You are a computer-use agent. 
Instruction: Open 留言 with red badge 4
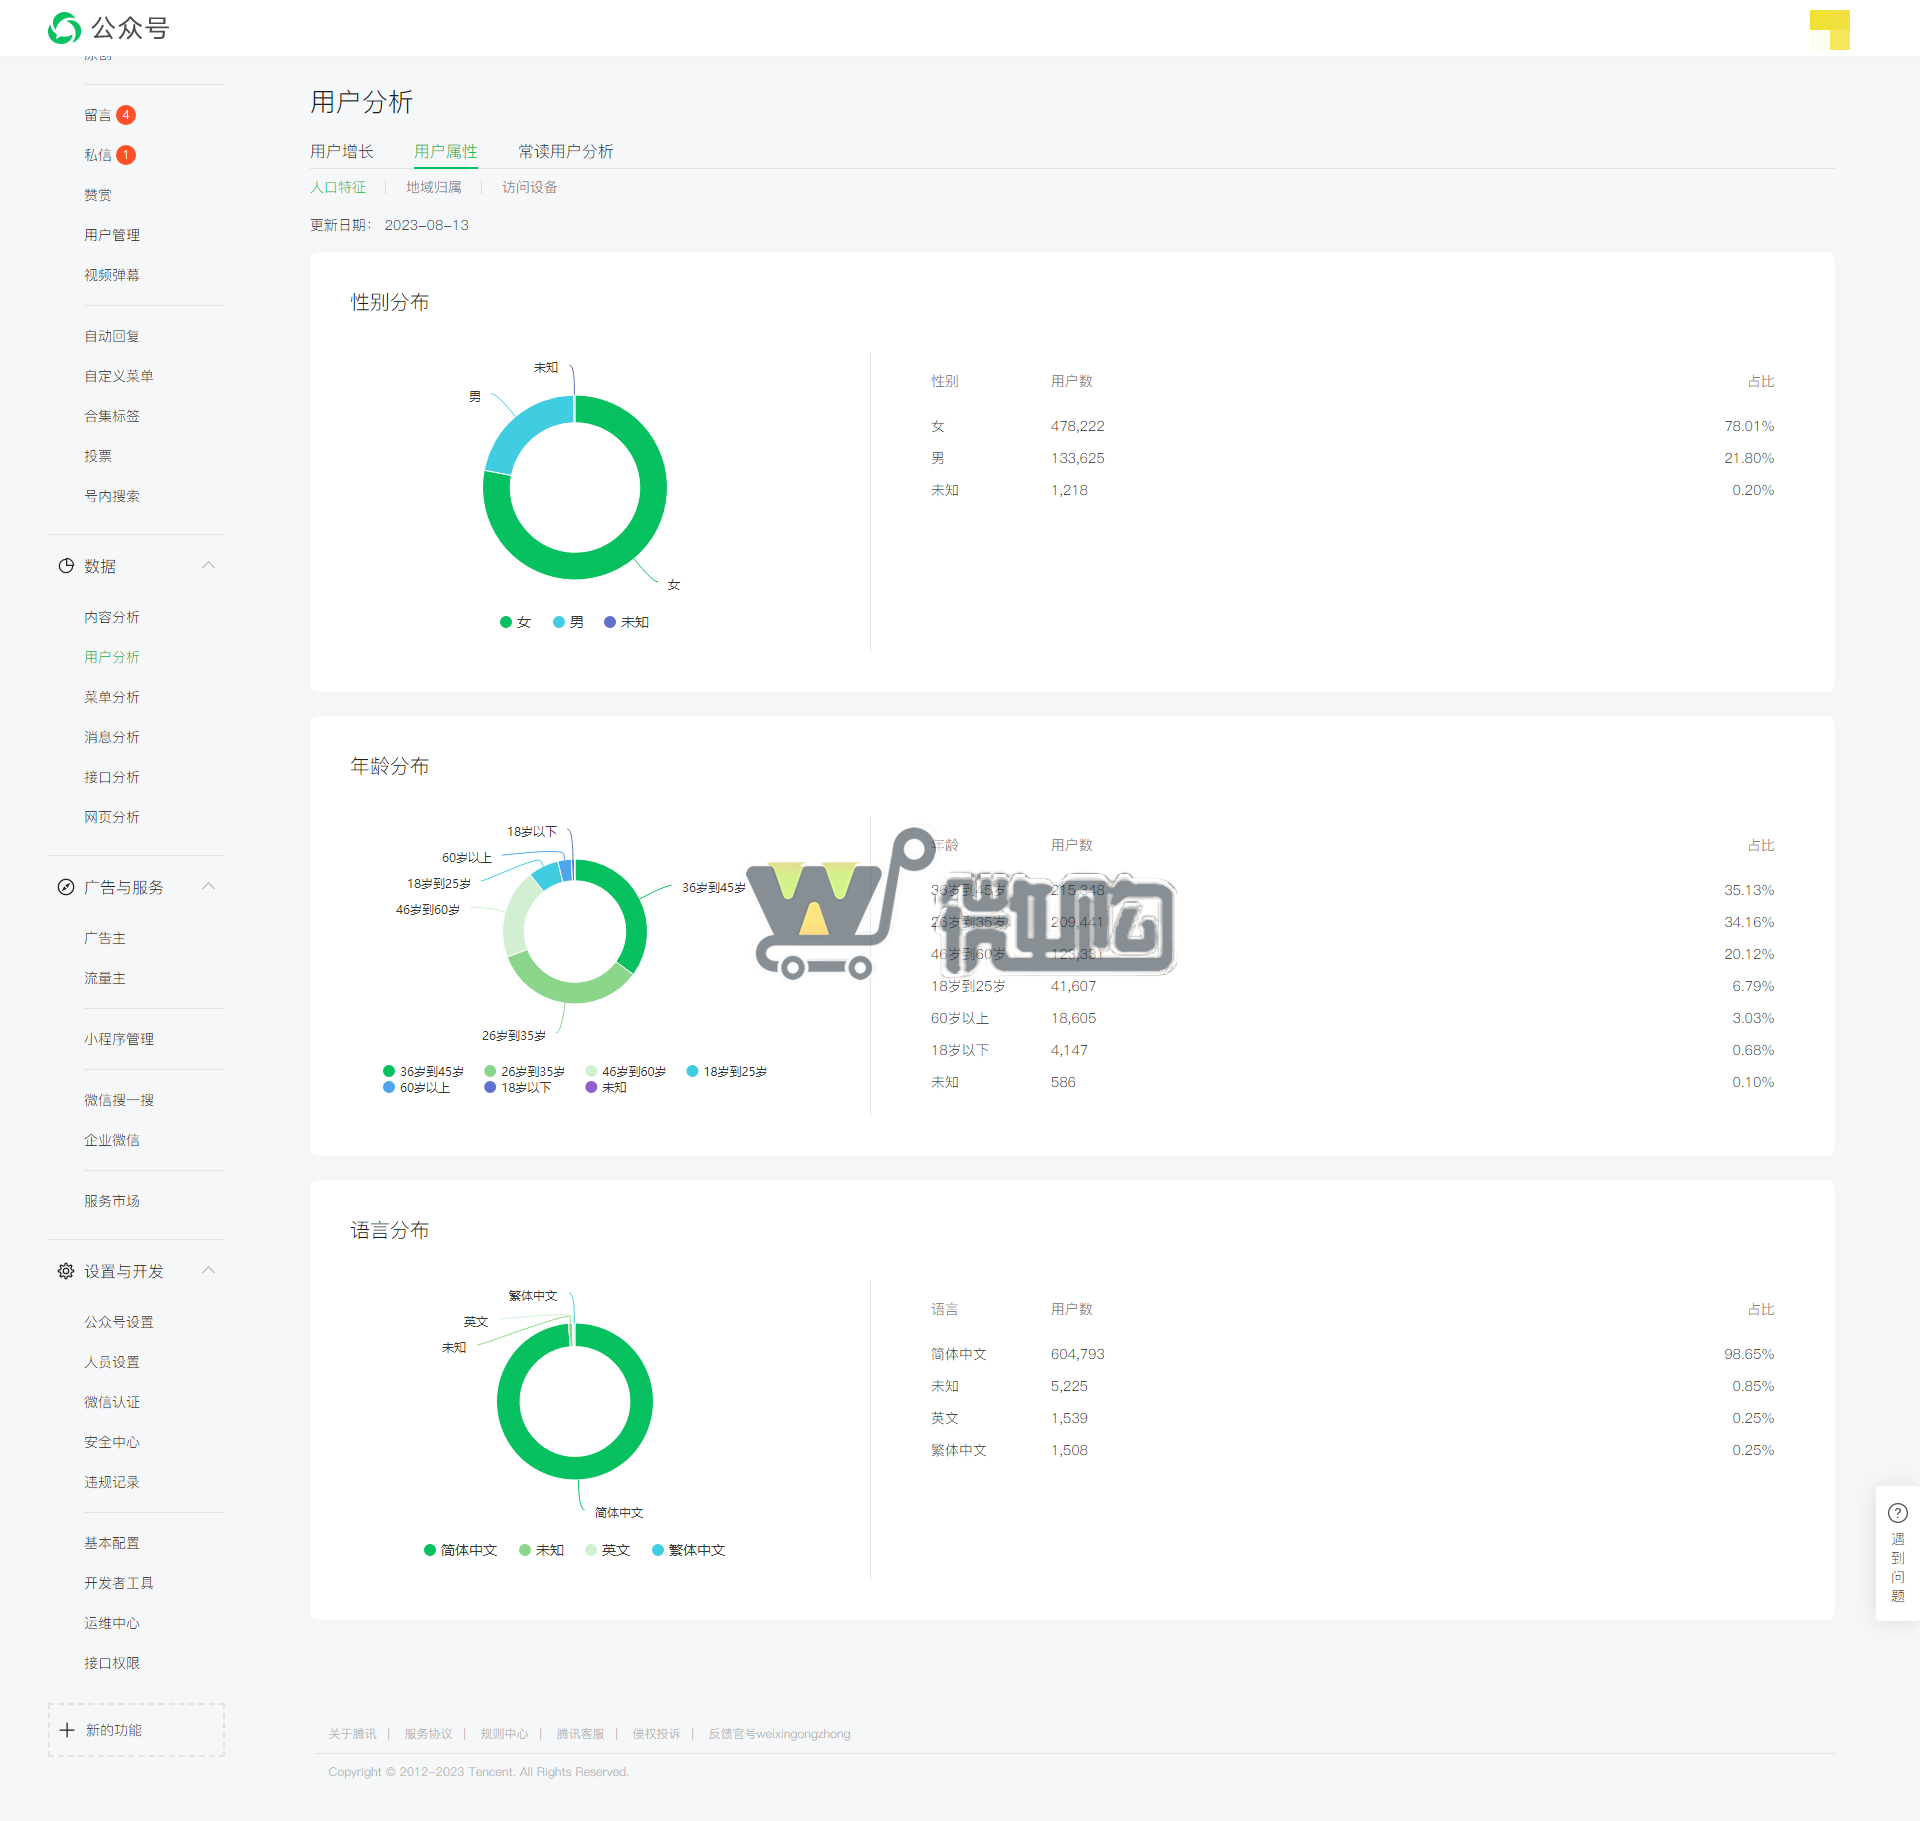(x=98, y=115)
